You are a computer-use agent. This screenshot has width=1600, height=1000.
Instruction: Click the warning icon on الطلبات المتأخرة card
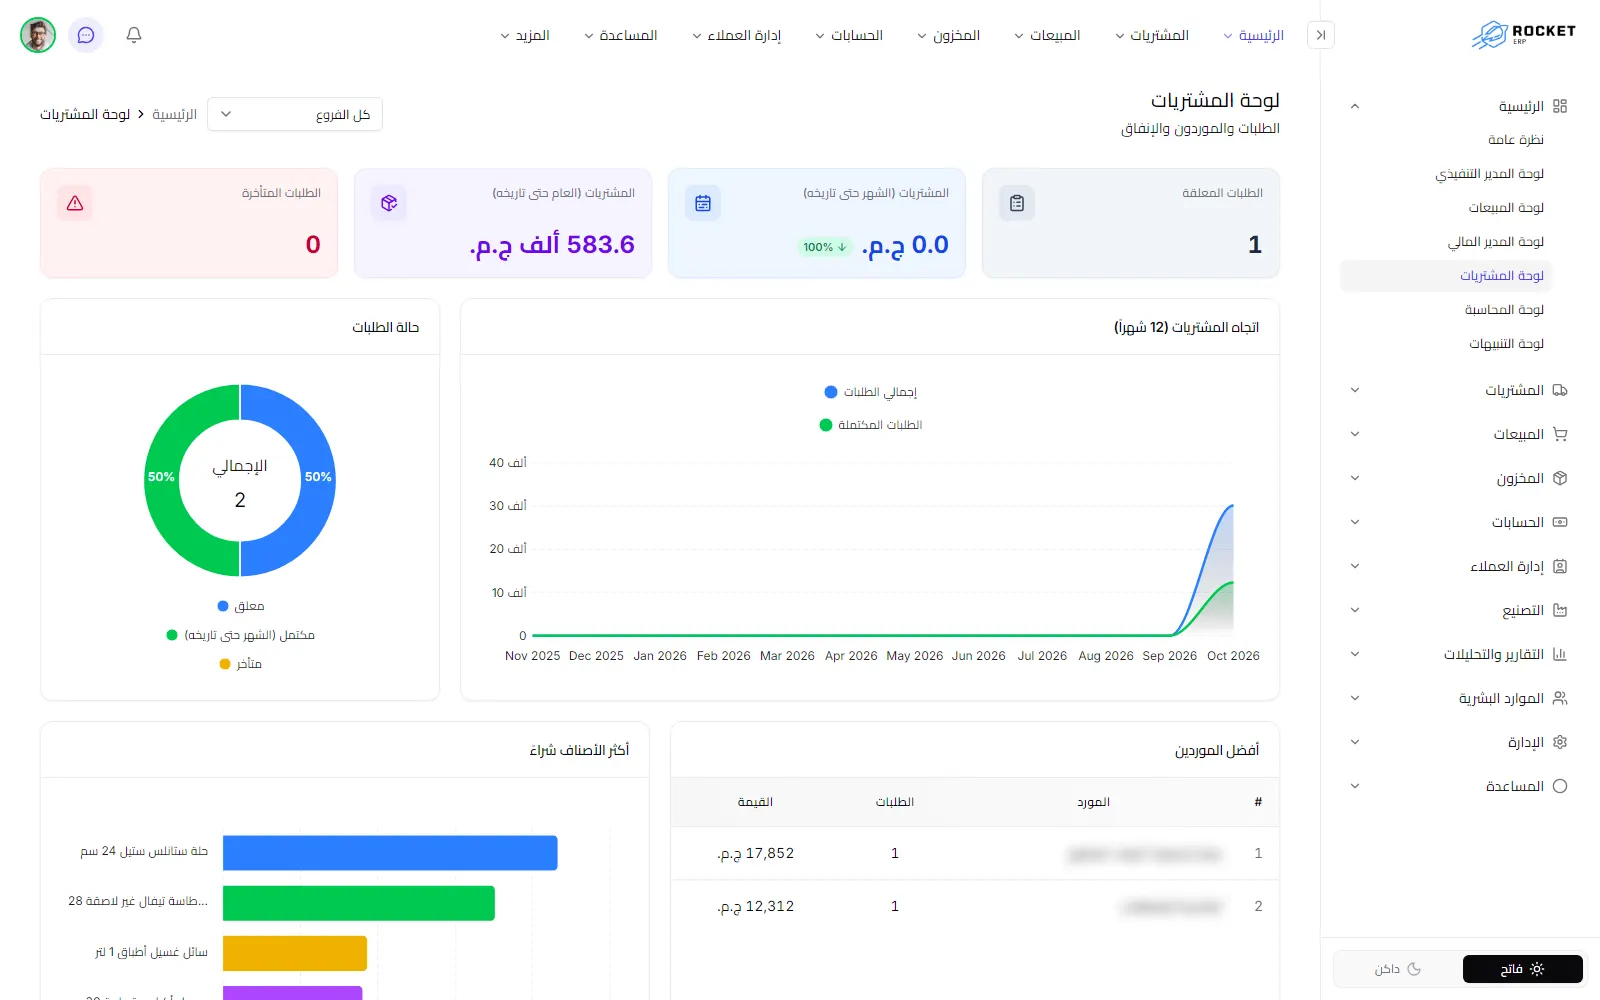click(x=75, y=203)
